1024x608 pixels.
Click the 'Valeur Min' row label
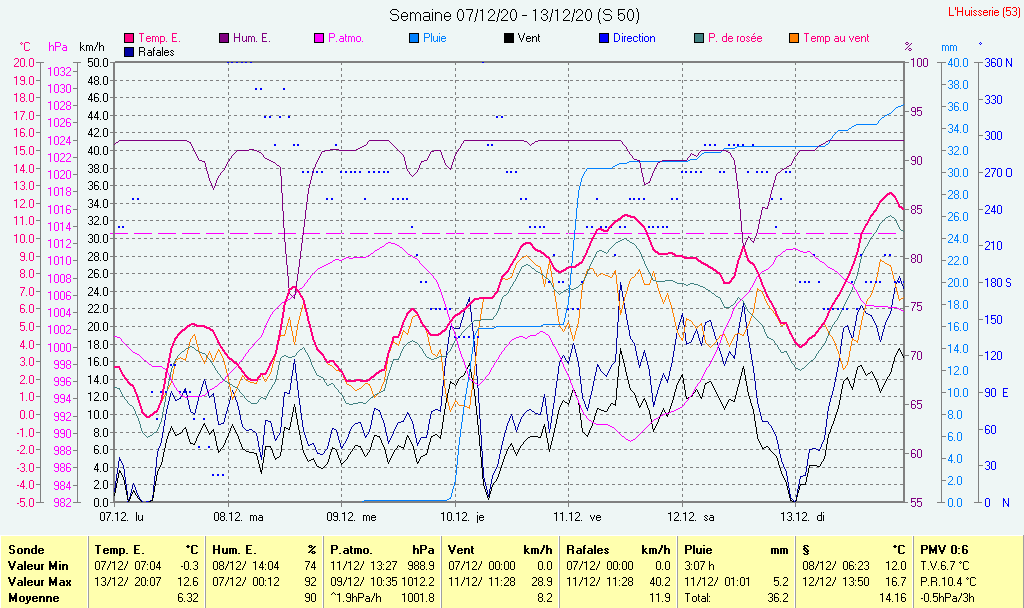(38, 566)
